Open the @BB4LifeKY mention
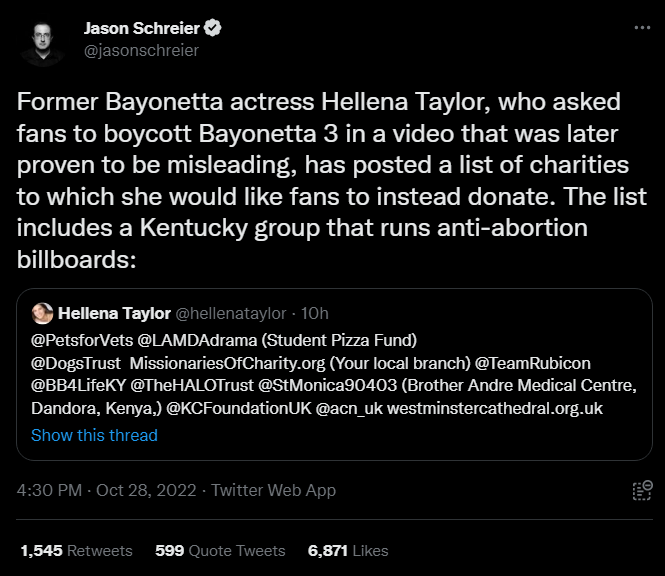Viewport: 665px width, 576px height. click(78, 385)
